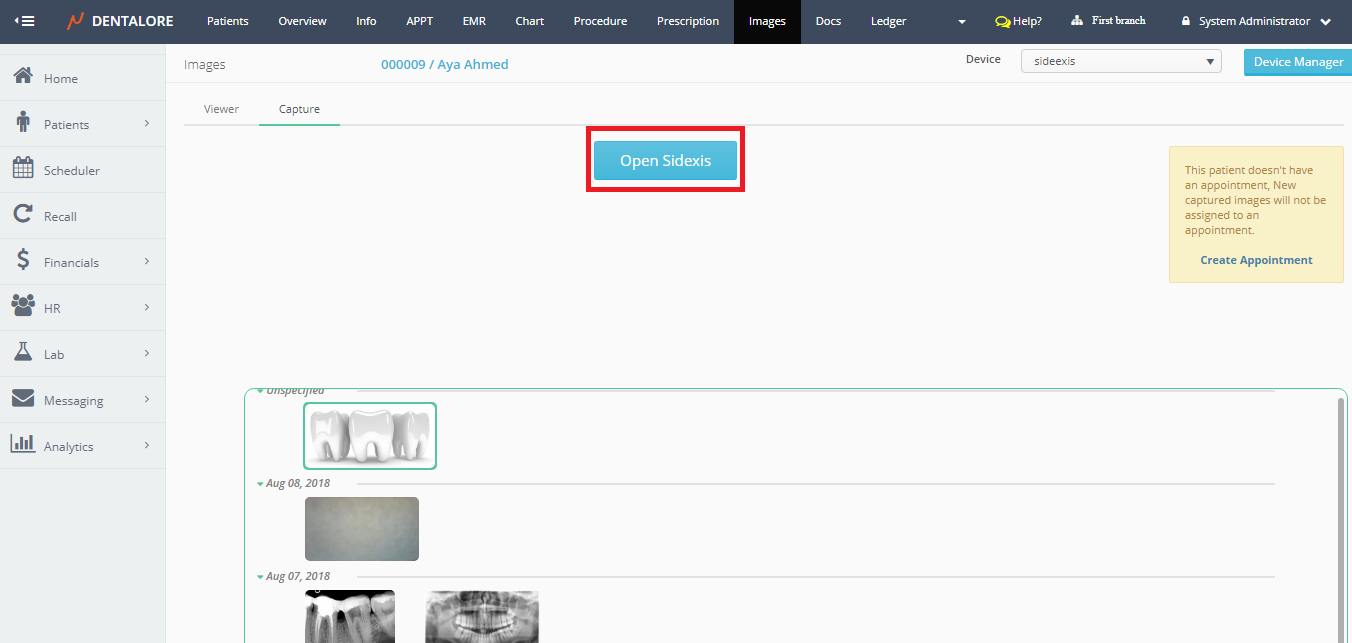Click the Messaging envelope icon
This screenshot has height=643, width=1352.
(x=23, y=399)
